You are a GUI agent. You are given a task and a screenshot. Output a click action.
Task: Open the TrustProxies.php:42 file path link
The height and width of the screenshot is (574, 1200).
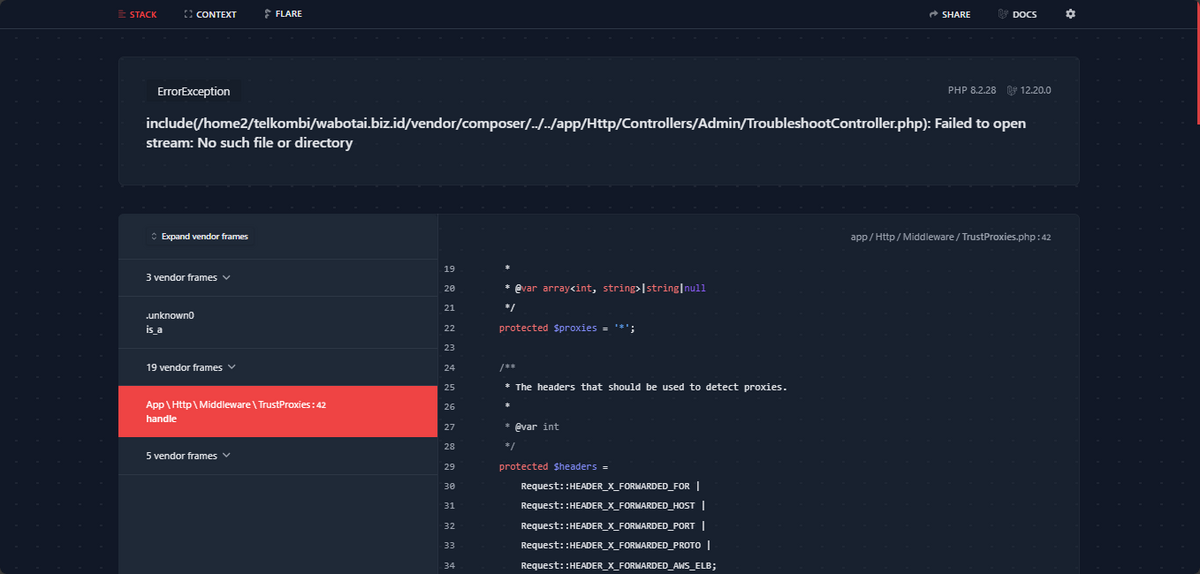point(950,237)
